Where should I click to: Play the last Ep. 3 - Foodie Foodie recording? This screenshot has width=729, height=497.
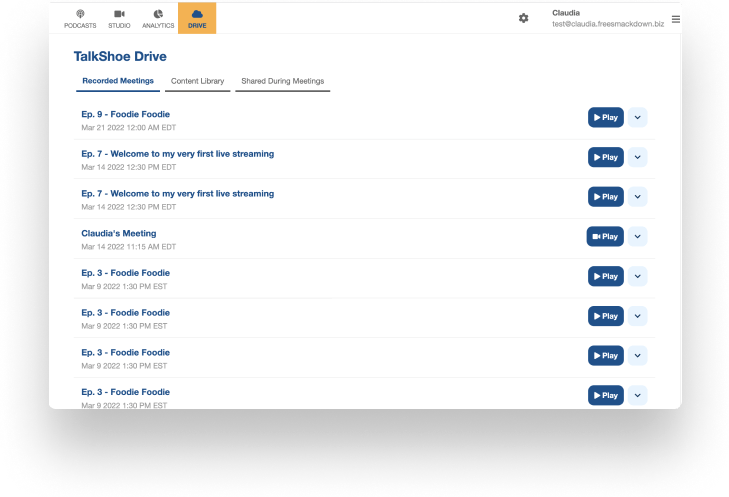click(x=606, y=395)
